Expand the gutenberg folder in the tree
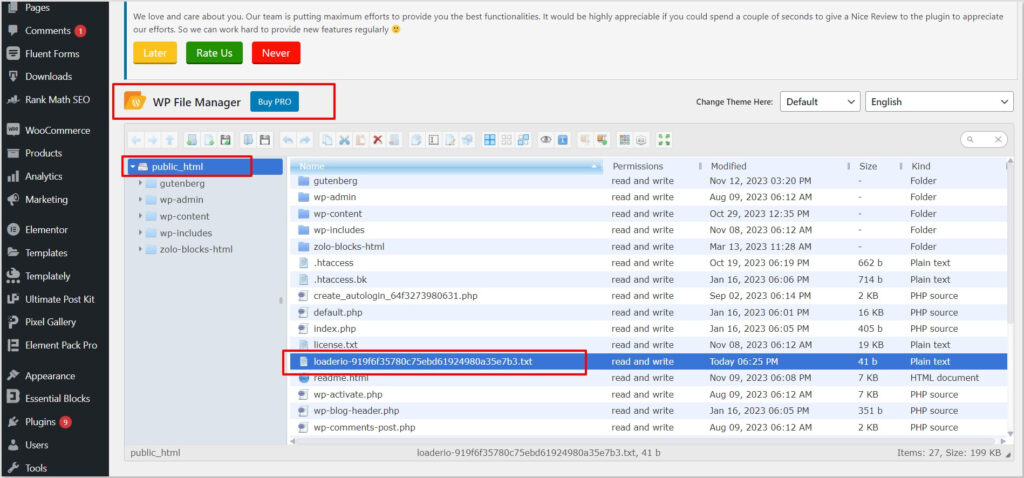This screenshot has width=1024, height=478. [140, 183]
